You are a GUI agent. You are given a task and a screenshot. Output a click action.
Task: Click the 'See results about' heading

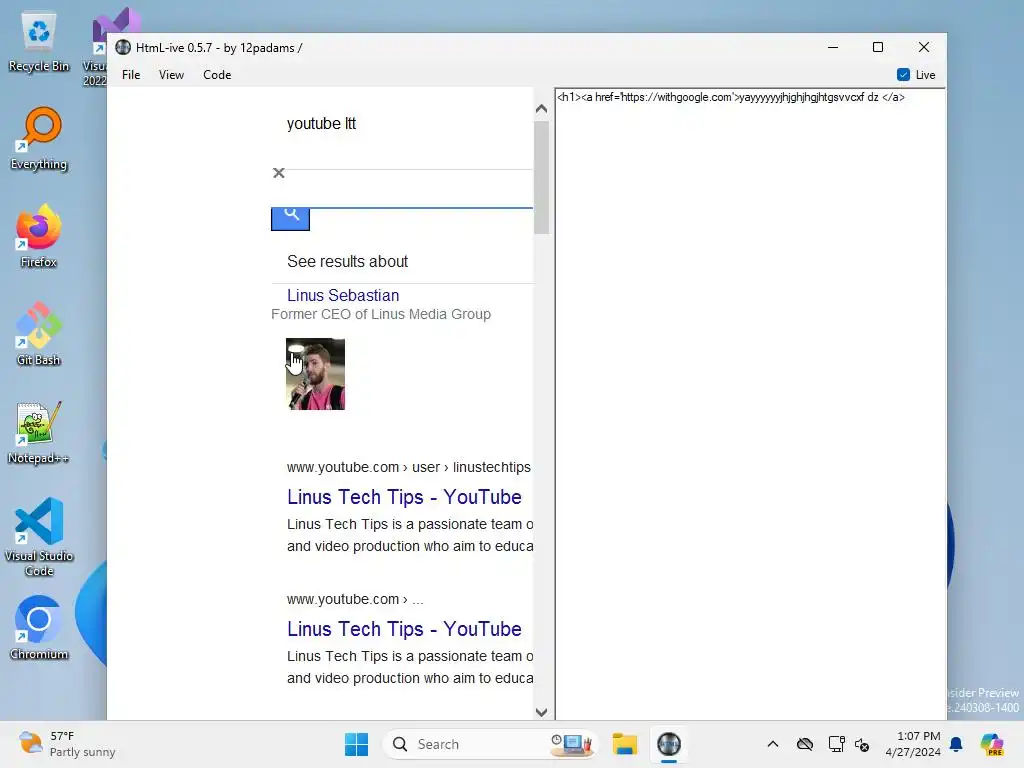347,261
